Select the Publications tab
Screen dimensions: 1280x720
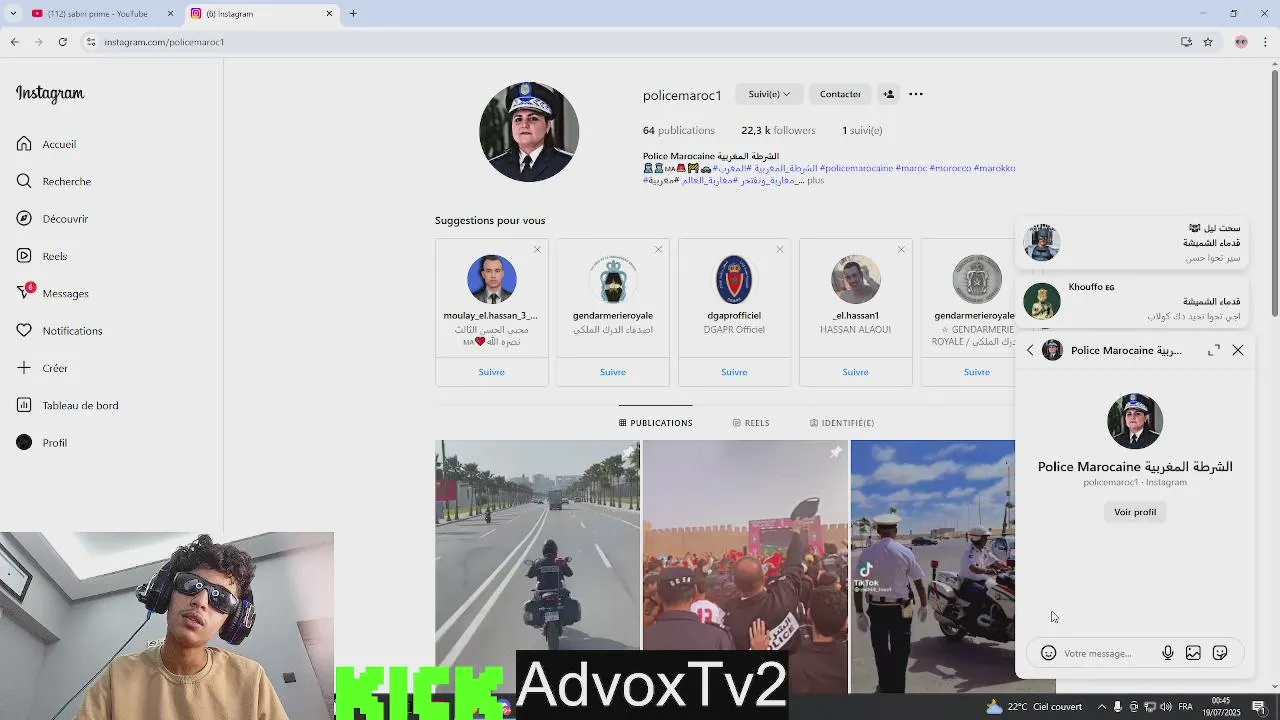655,423
